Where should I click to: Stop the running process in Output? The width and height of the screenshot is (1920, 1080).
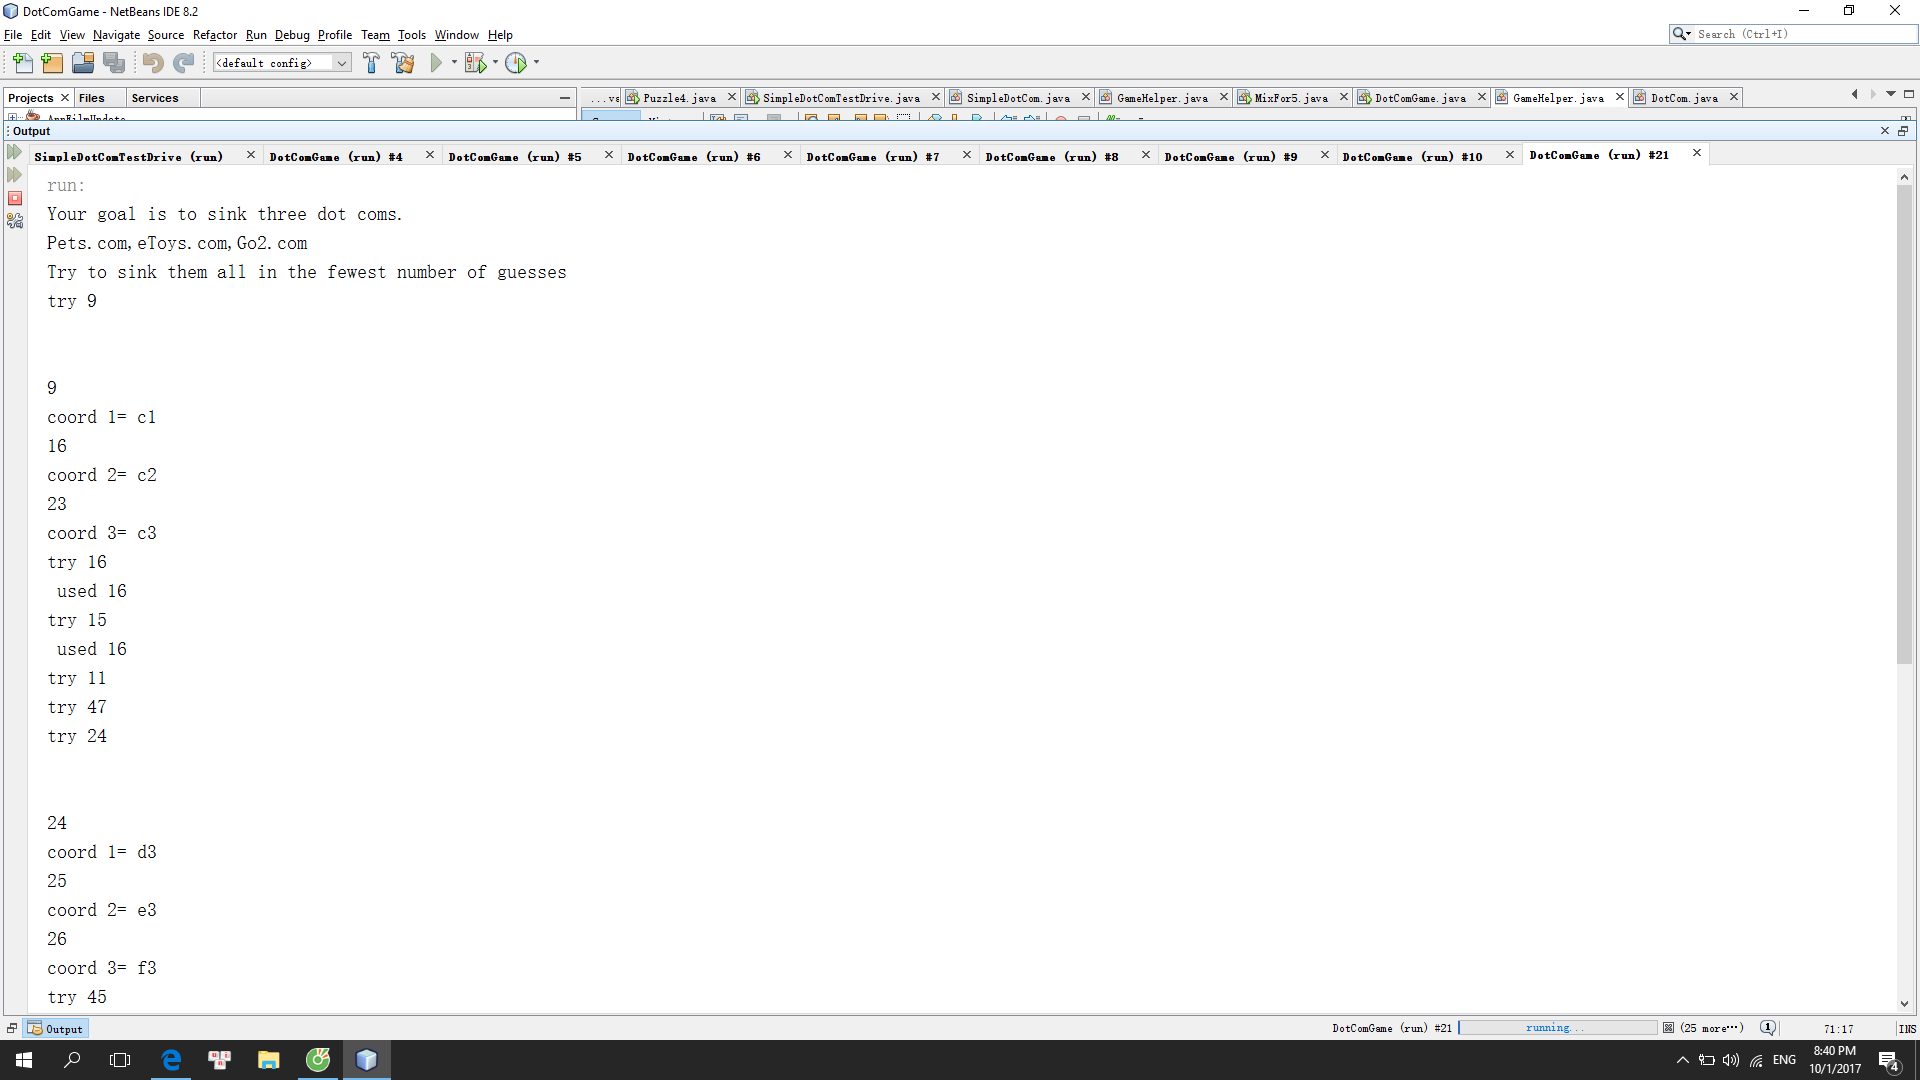tap(15, 198)
